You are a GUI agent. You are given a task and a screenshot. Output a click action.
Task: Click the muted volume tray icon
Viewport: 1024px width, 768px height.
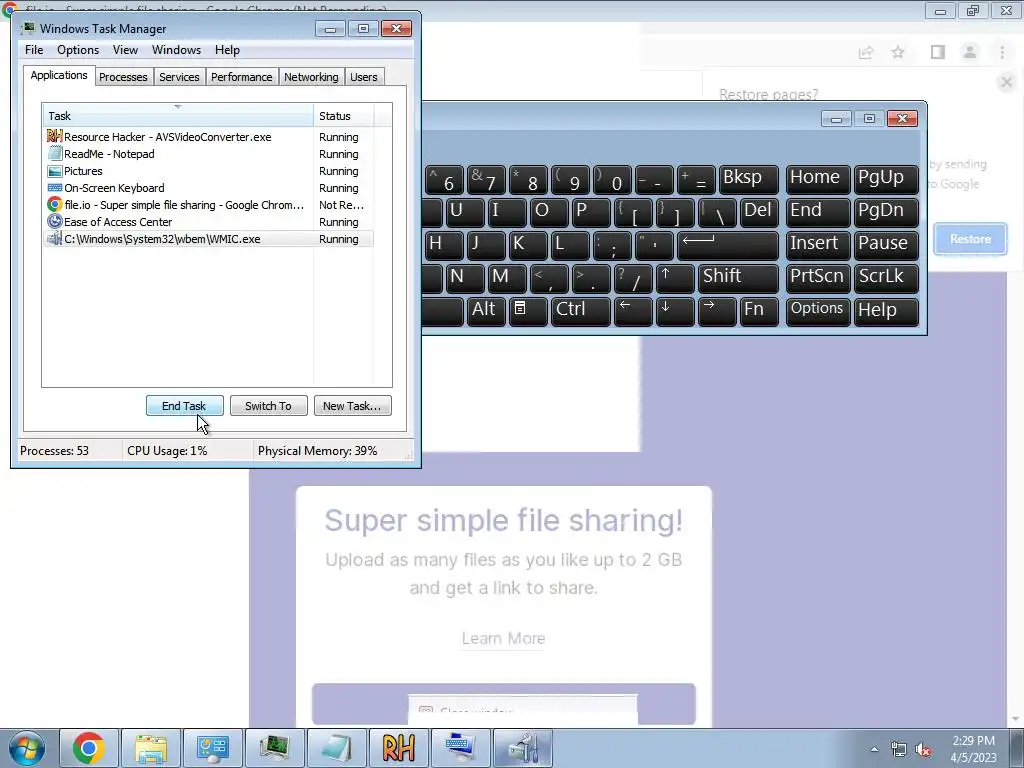point(923,750)
